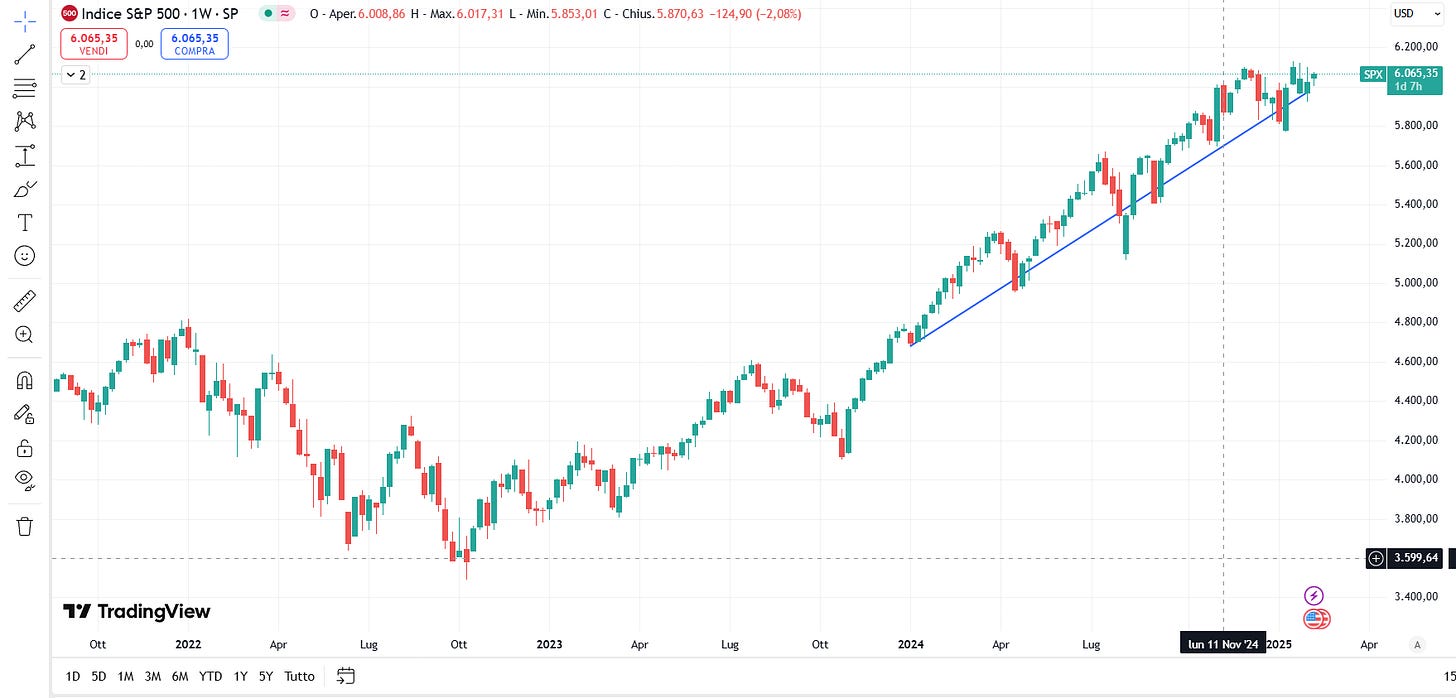Viewport: 1456px width, 698px height.
Task: Open the Fibonacci retracement tool
Action: pyautogui.click(x=24, y=88)
